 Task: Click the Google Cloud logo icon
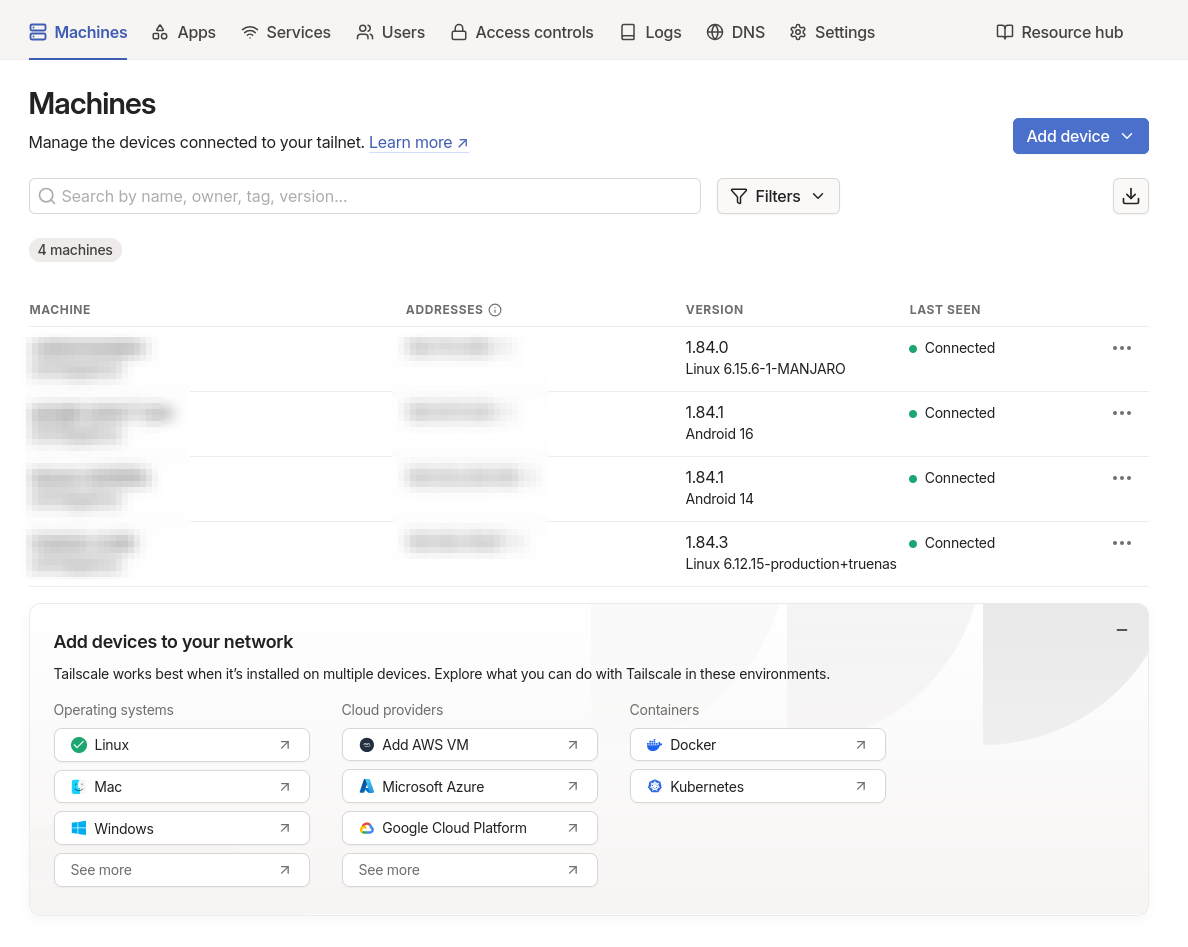(x=367, y=829)
